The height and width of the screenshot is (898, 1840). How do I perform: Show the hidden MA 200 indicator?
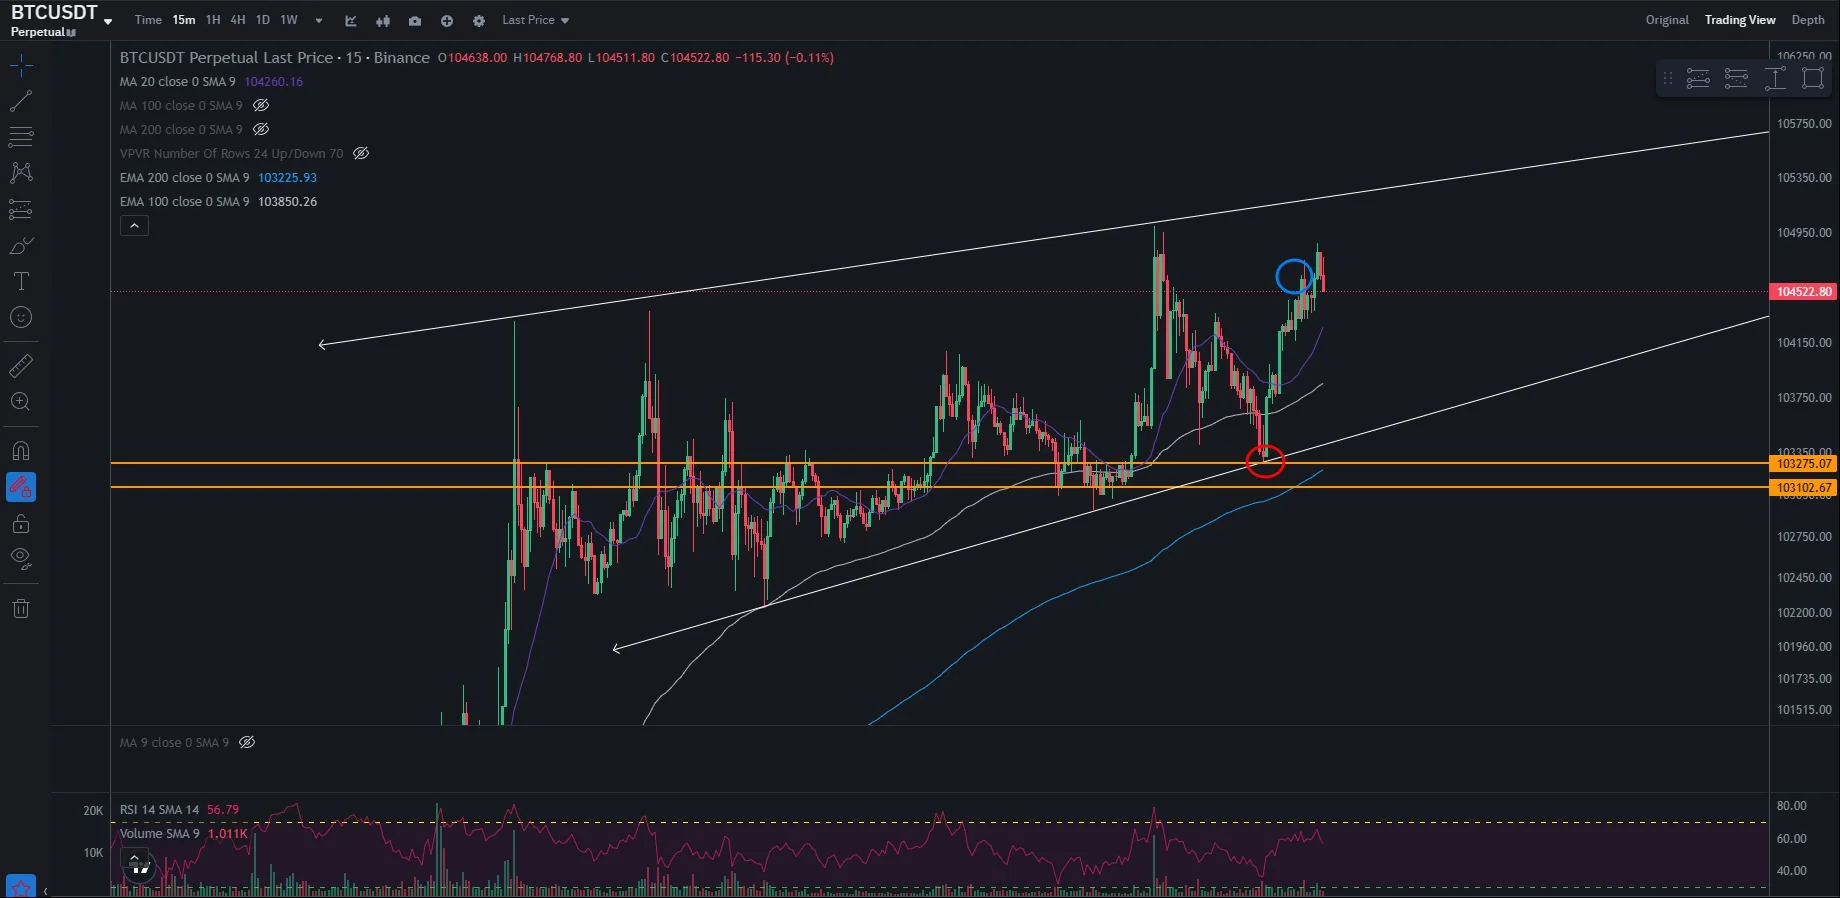click(x=261, y=129)
